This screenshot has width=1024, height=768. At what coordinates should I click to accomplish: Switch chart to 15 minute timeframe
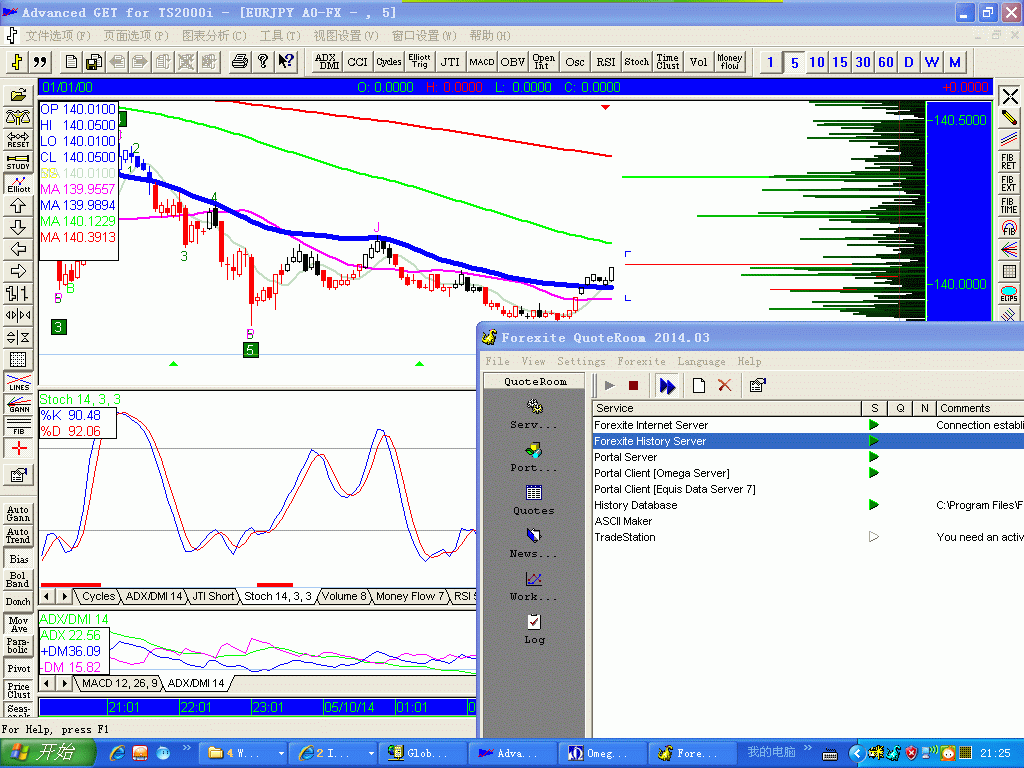[840, 62]
